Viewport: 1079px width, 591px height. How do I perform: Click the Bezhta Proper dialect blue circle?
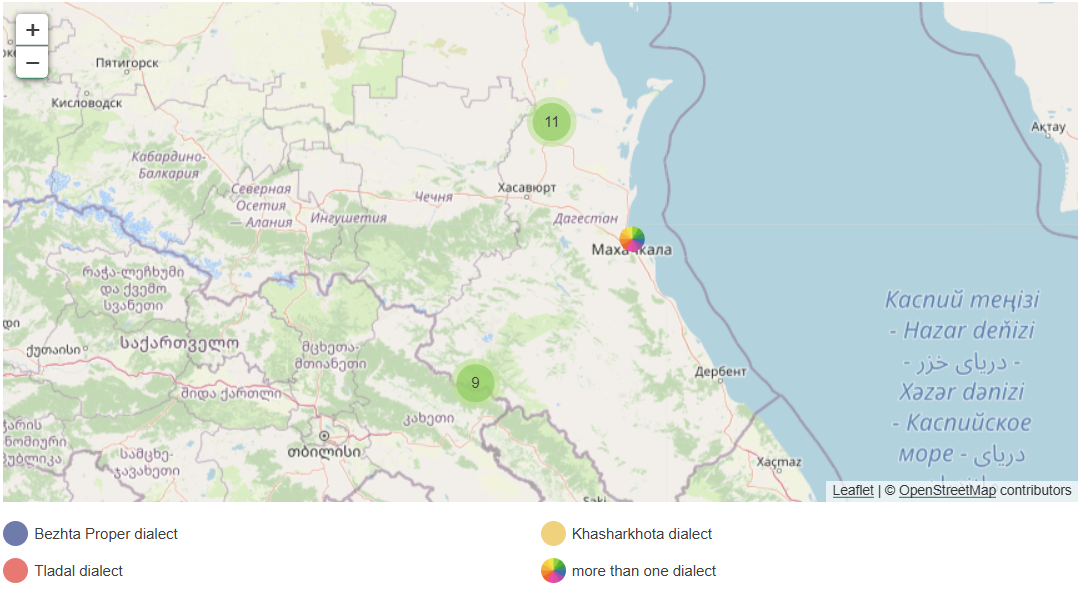[x=16, y=534]
